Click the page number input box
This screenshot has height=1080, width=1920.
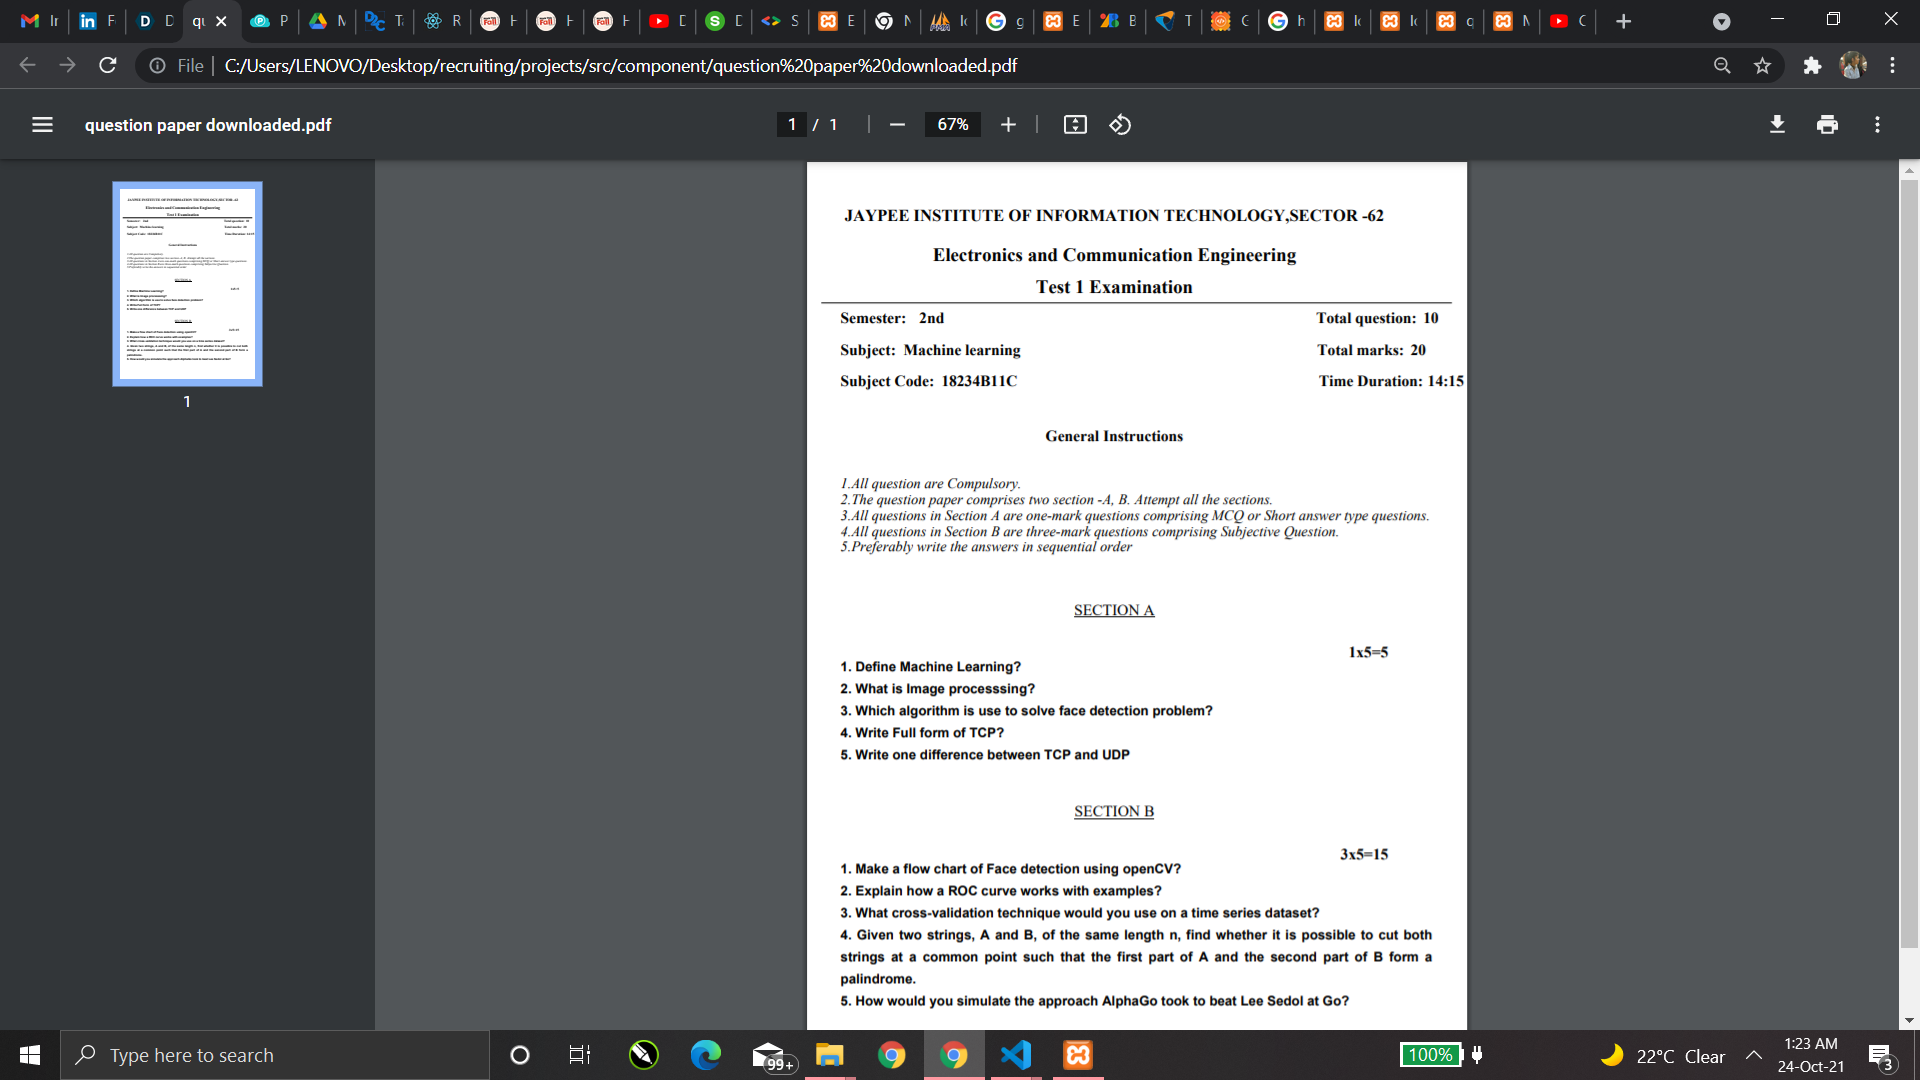[x=792, y=125]
